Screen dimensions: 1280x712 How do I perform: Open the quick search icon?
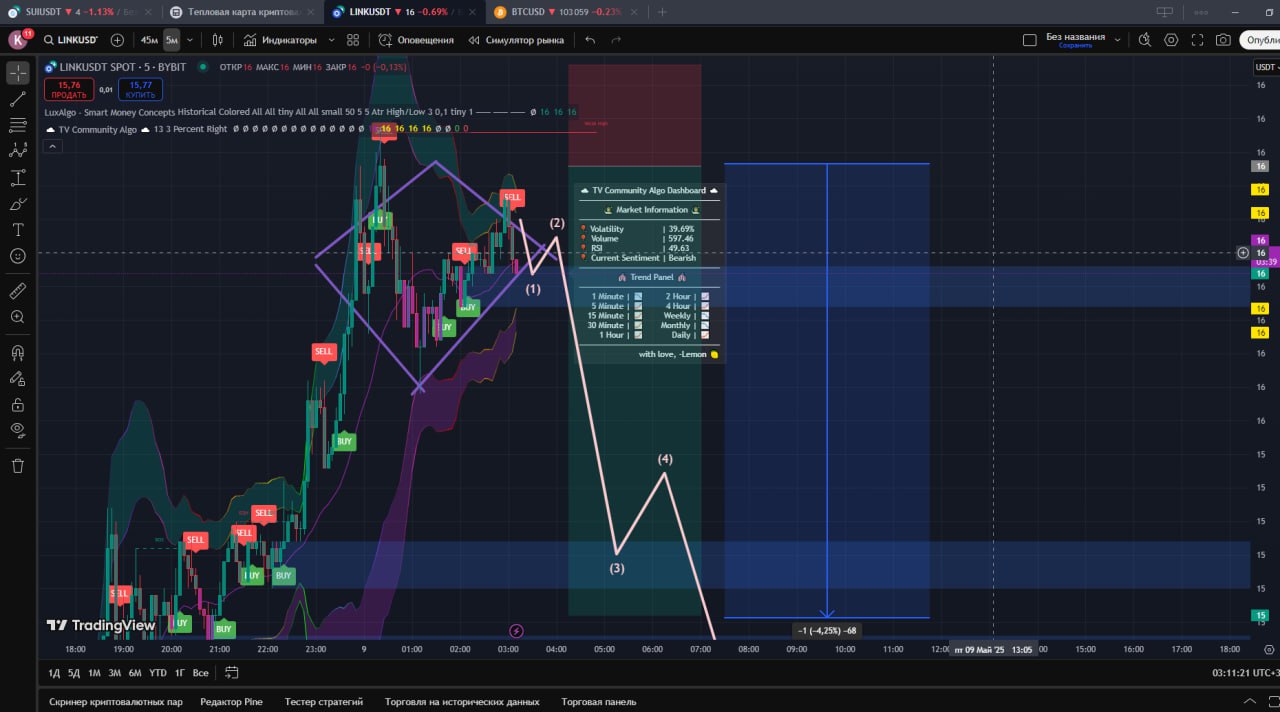(x=1145, y=40)
